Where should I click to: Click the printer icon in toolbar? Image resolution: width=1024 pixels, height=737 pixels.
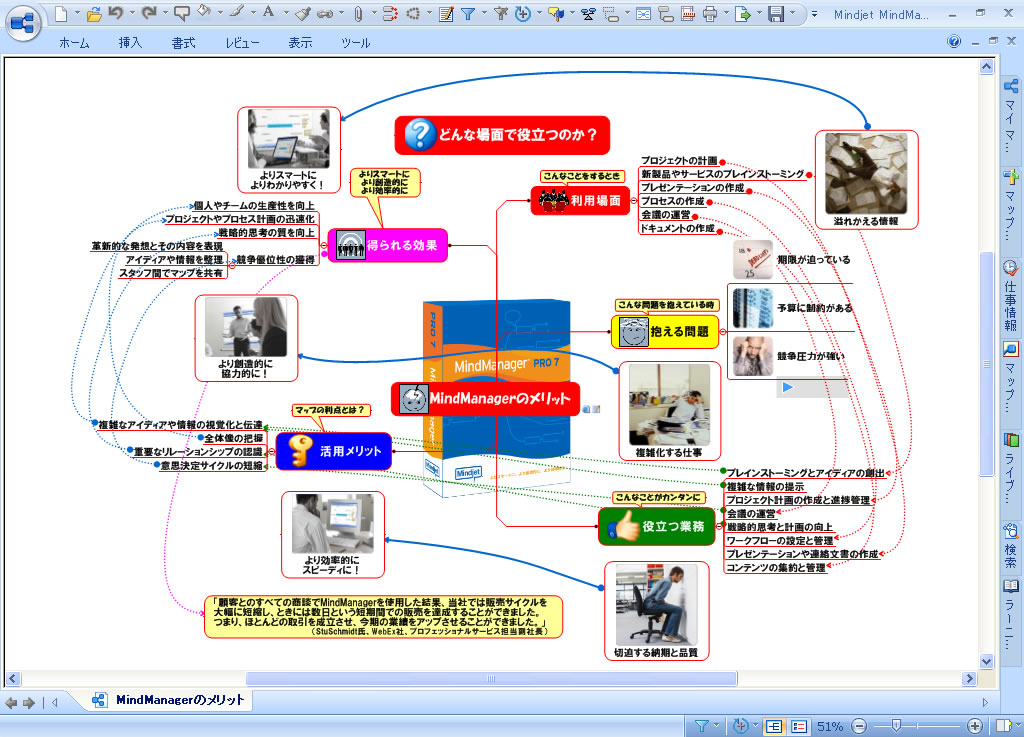click(x=711, y=14)
